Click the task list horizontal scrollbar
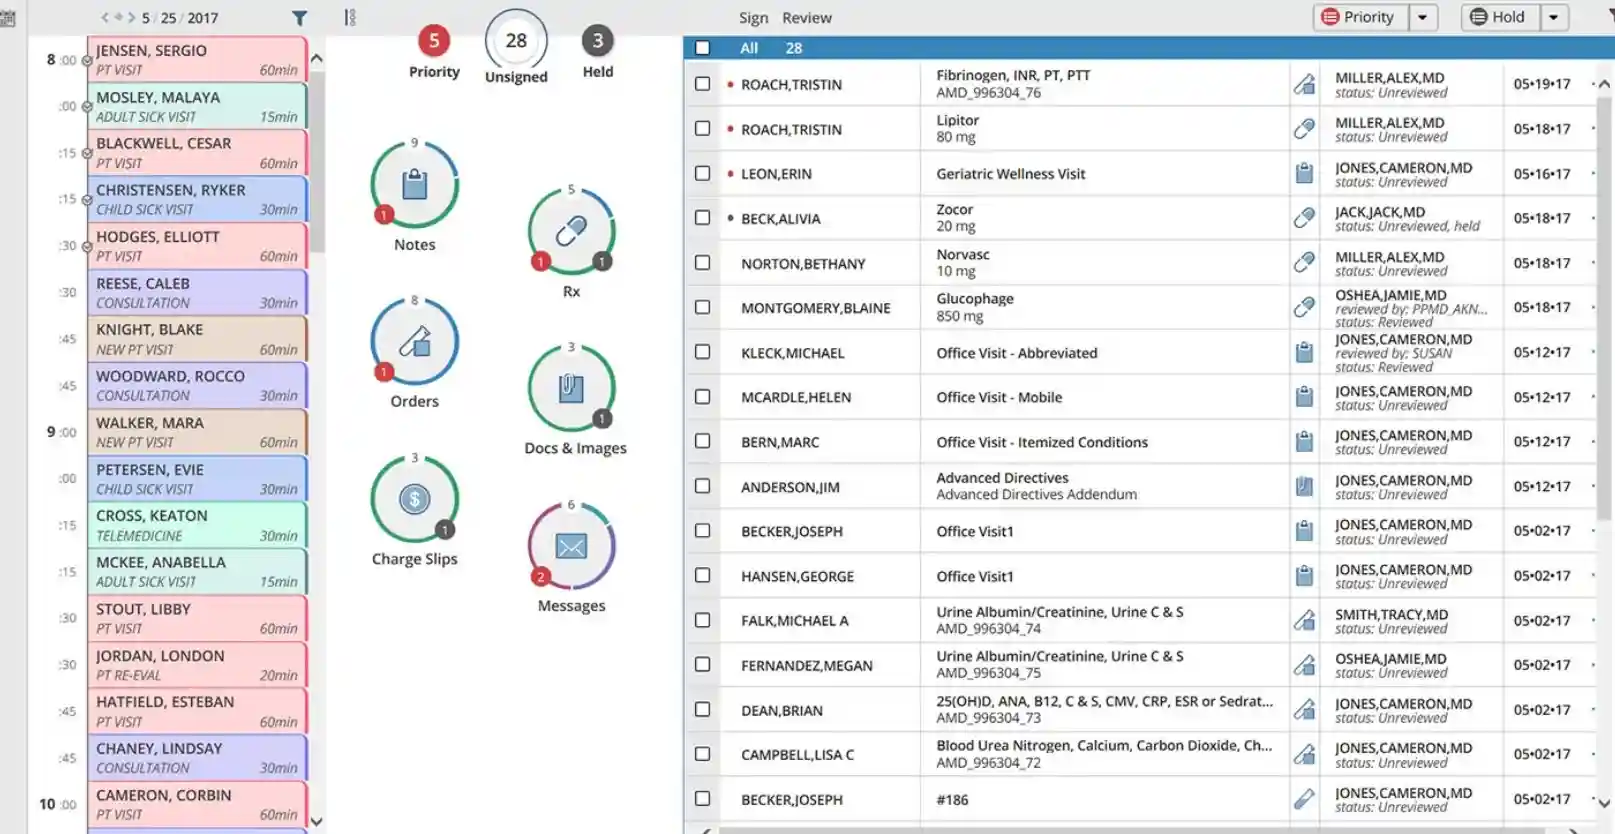The width and height of the screenshot is (1615, 834). coord(1140,830)
